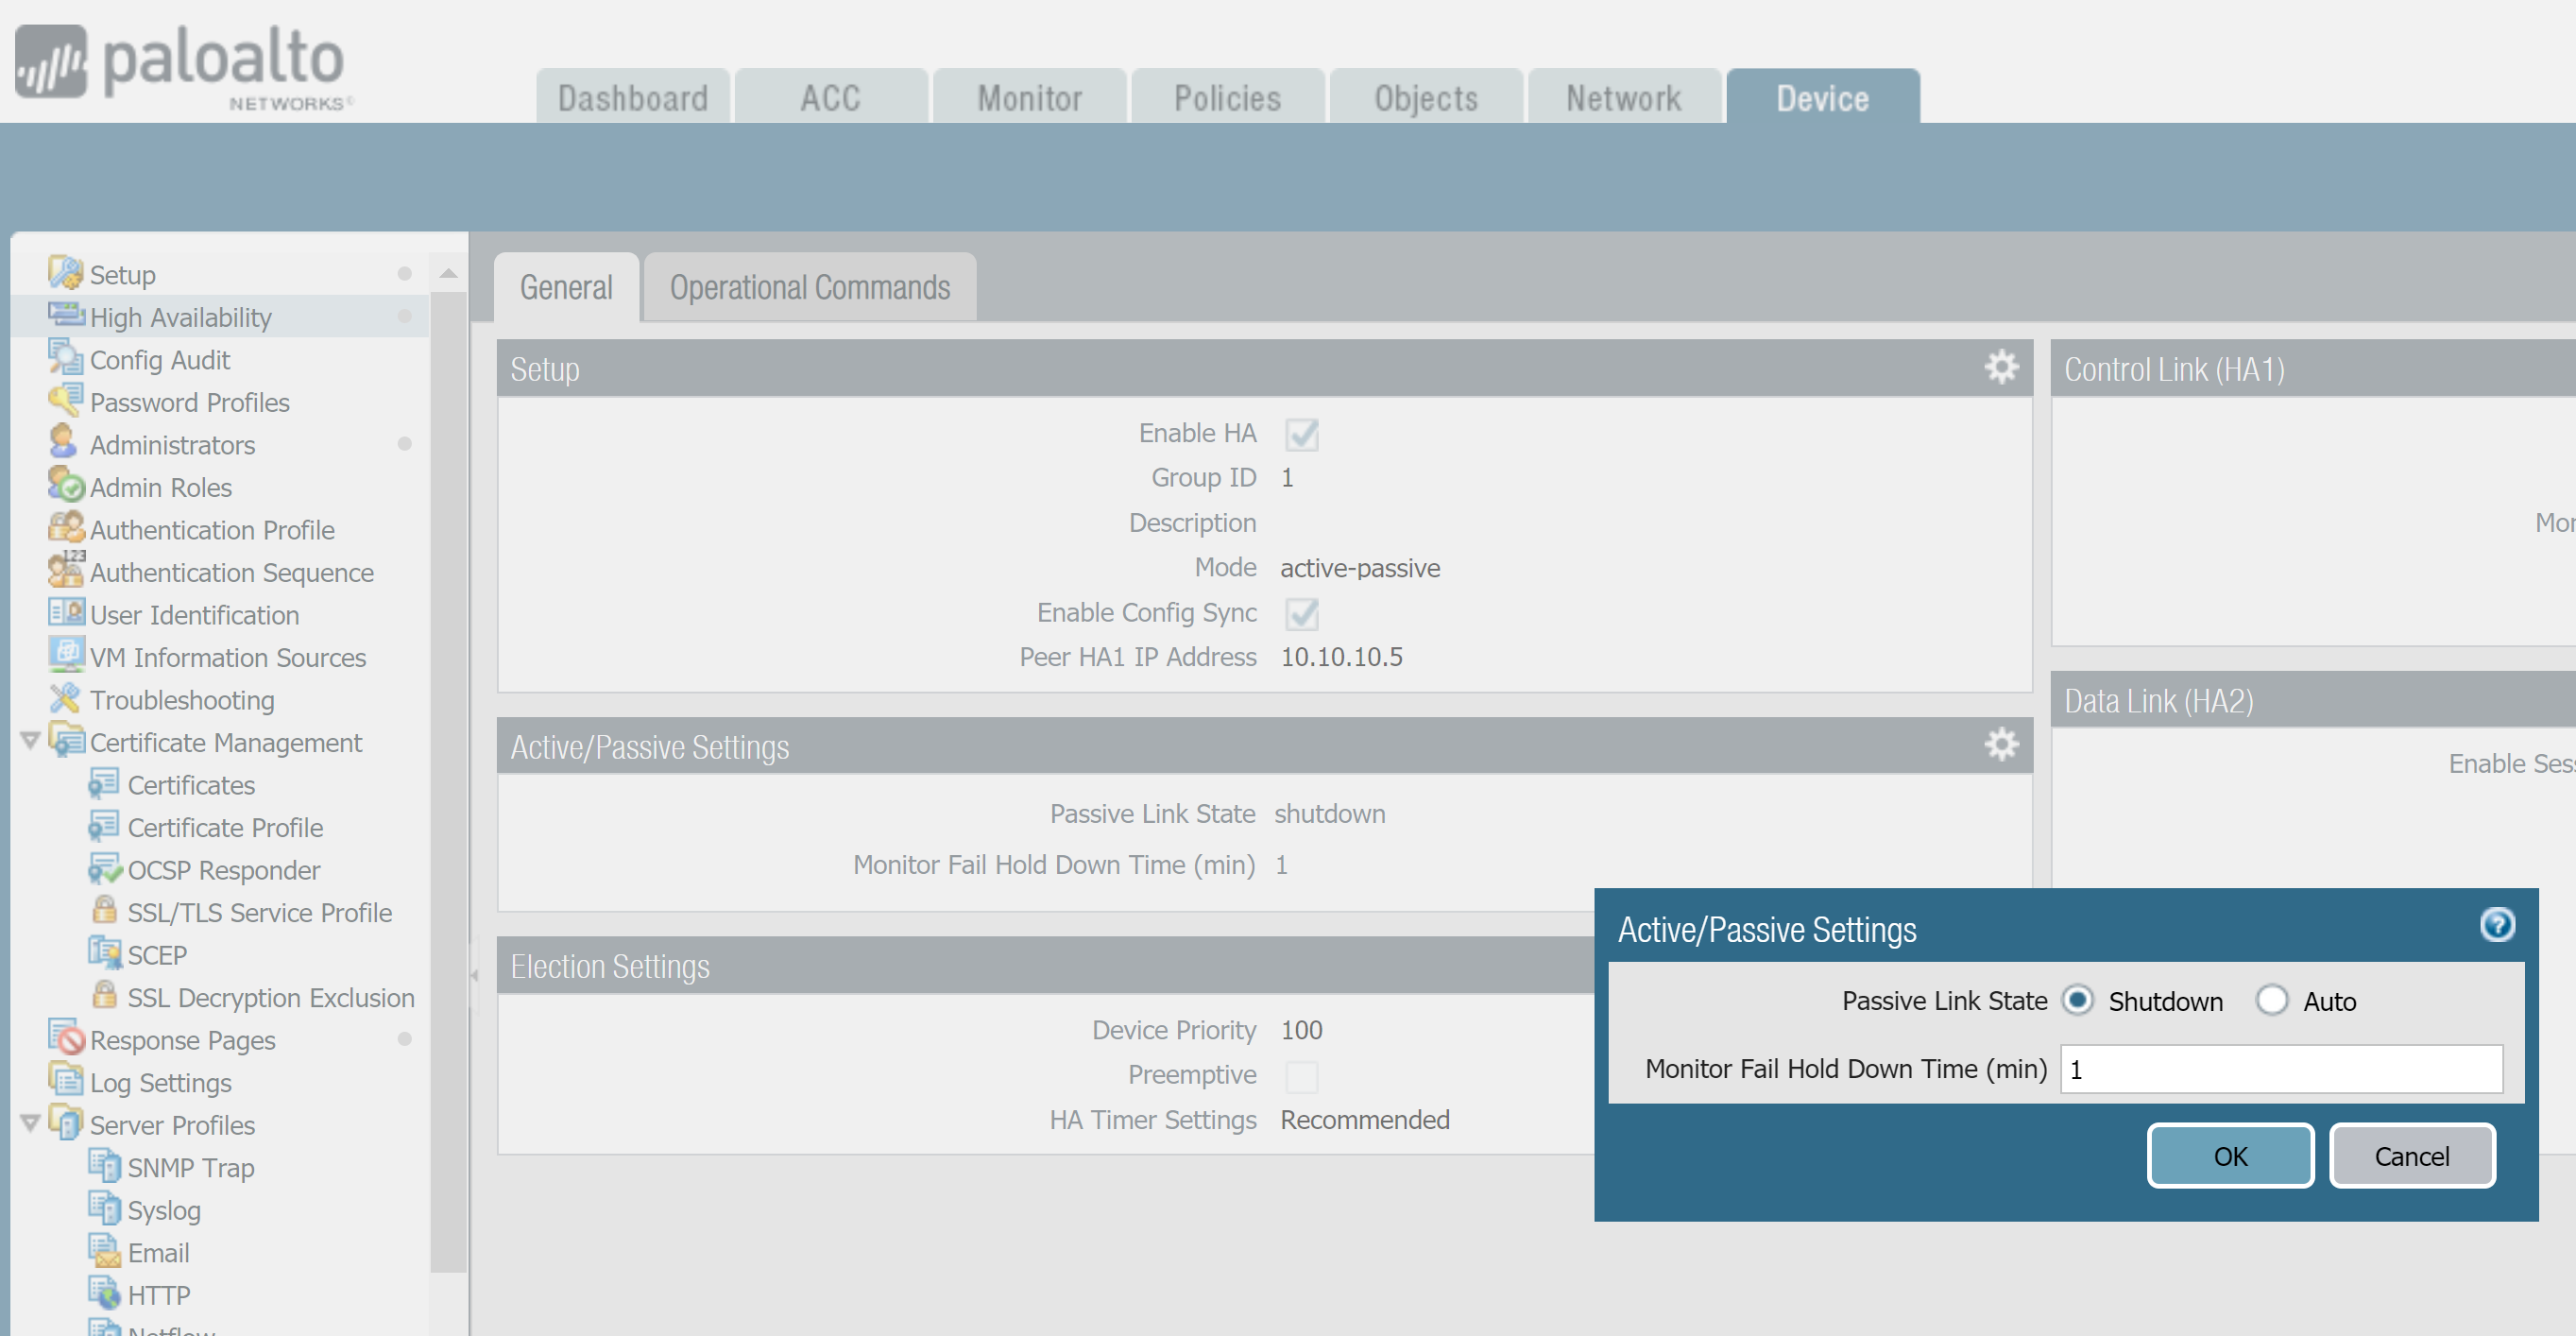
Task: Collapse the Certificate Management tree
Action: click(29, 741)
